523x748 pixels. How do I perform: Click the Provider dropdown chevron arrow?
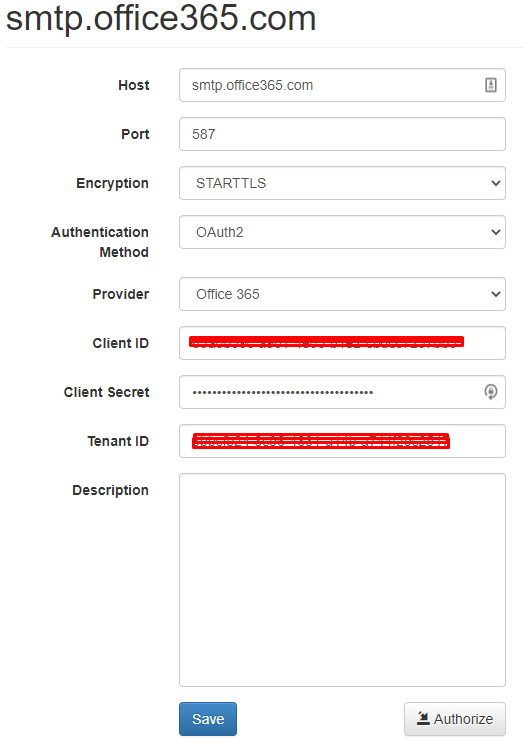pos(496,294)
